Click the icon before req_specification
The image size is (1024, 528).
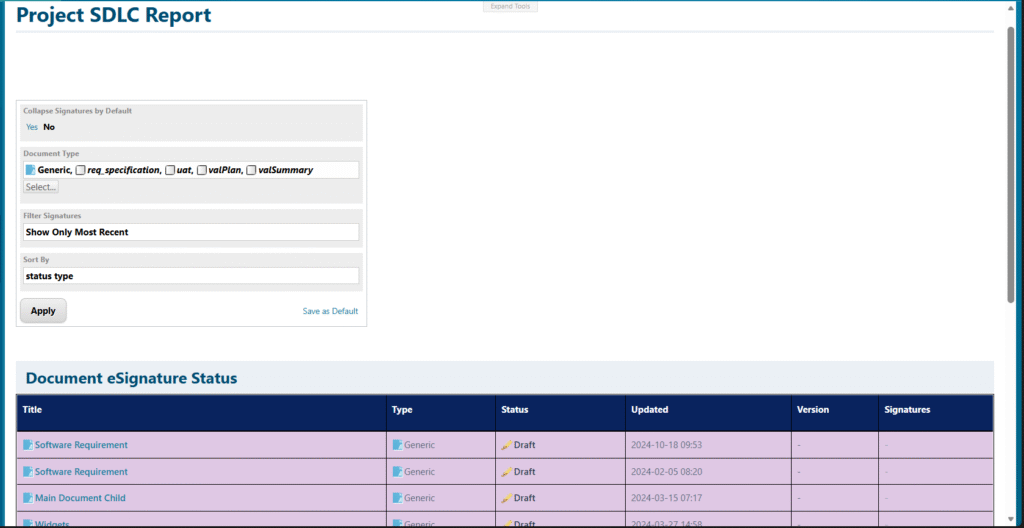pyautogui.click(x=81, y=170)
